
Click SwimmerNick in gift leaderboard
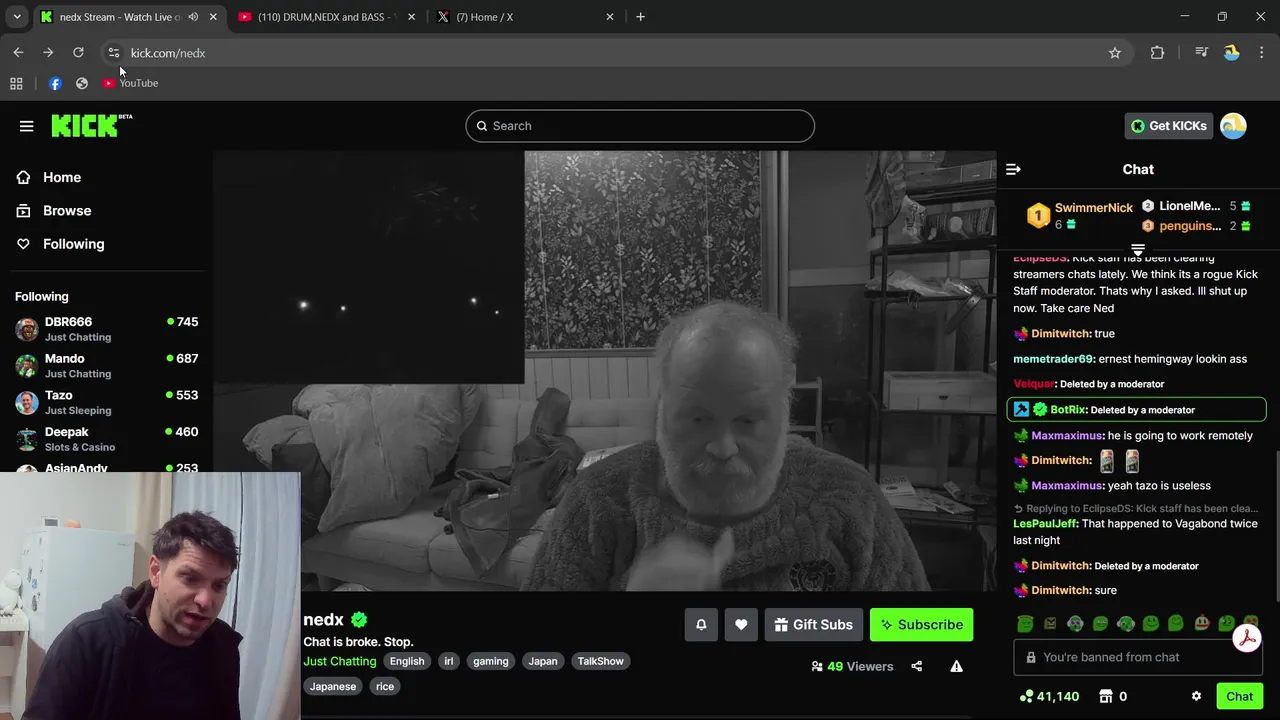coord(1094,208)
